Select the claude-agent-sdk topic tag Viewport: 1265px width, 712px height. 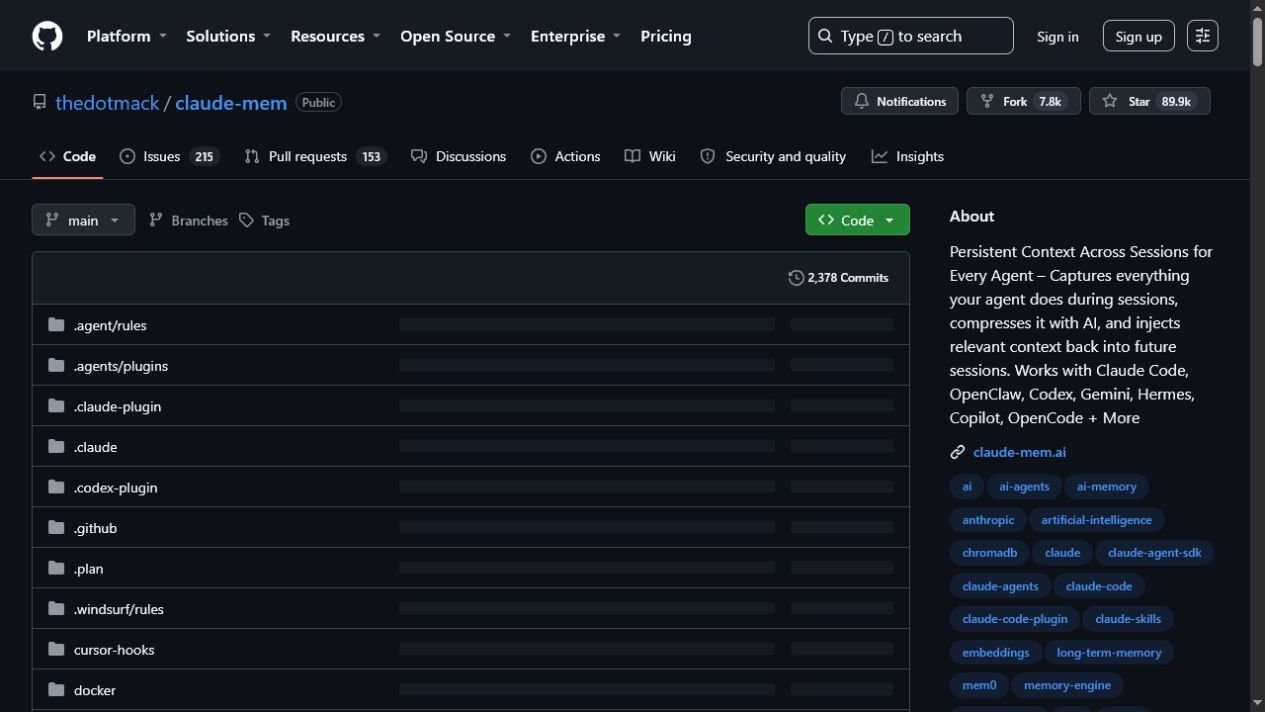point(1154,552)
